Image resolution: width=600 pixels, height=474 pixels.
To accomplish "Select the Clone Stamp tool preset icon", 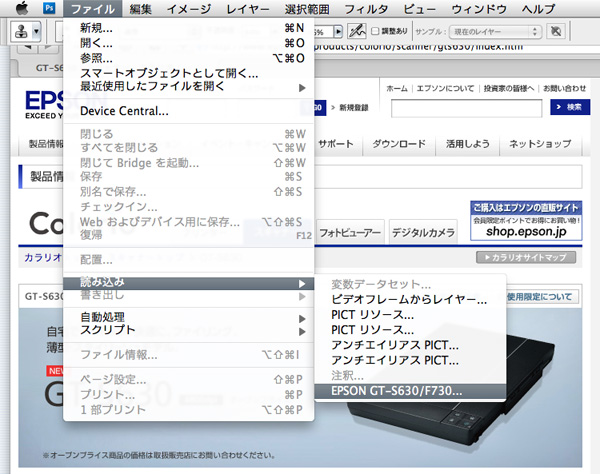I will tap(19, 30).
